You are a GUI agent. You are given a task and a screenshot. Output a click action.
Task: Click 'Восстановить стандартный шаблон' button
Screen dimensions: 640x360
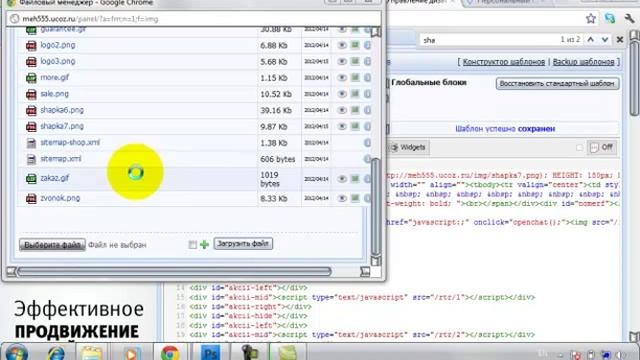pos(558,84)
